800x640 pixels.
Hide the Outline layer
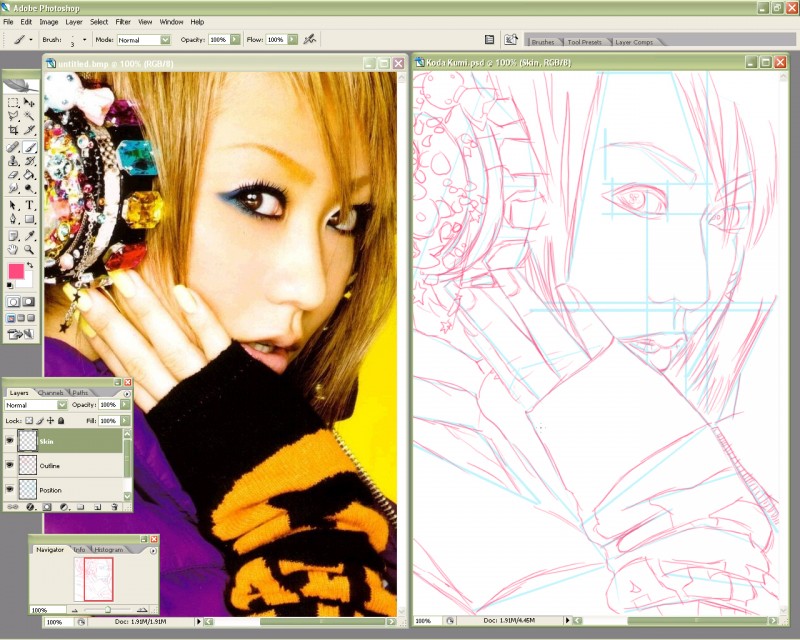10,465
